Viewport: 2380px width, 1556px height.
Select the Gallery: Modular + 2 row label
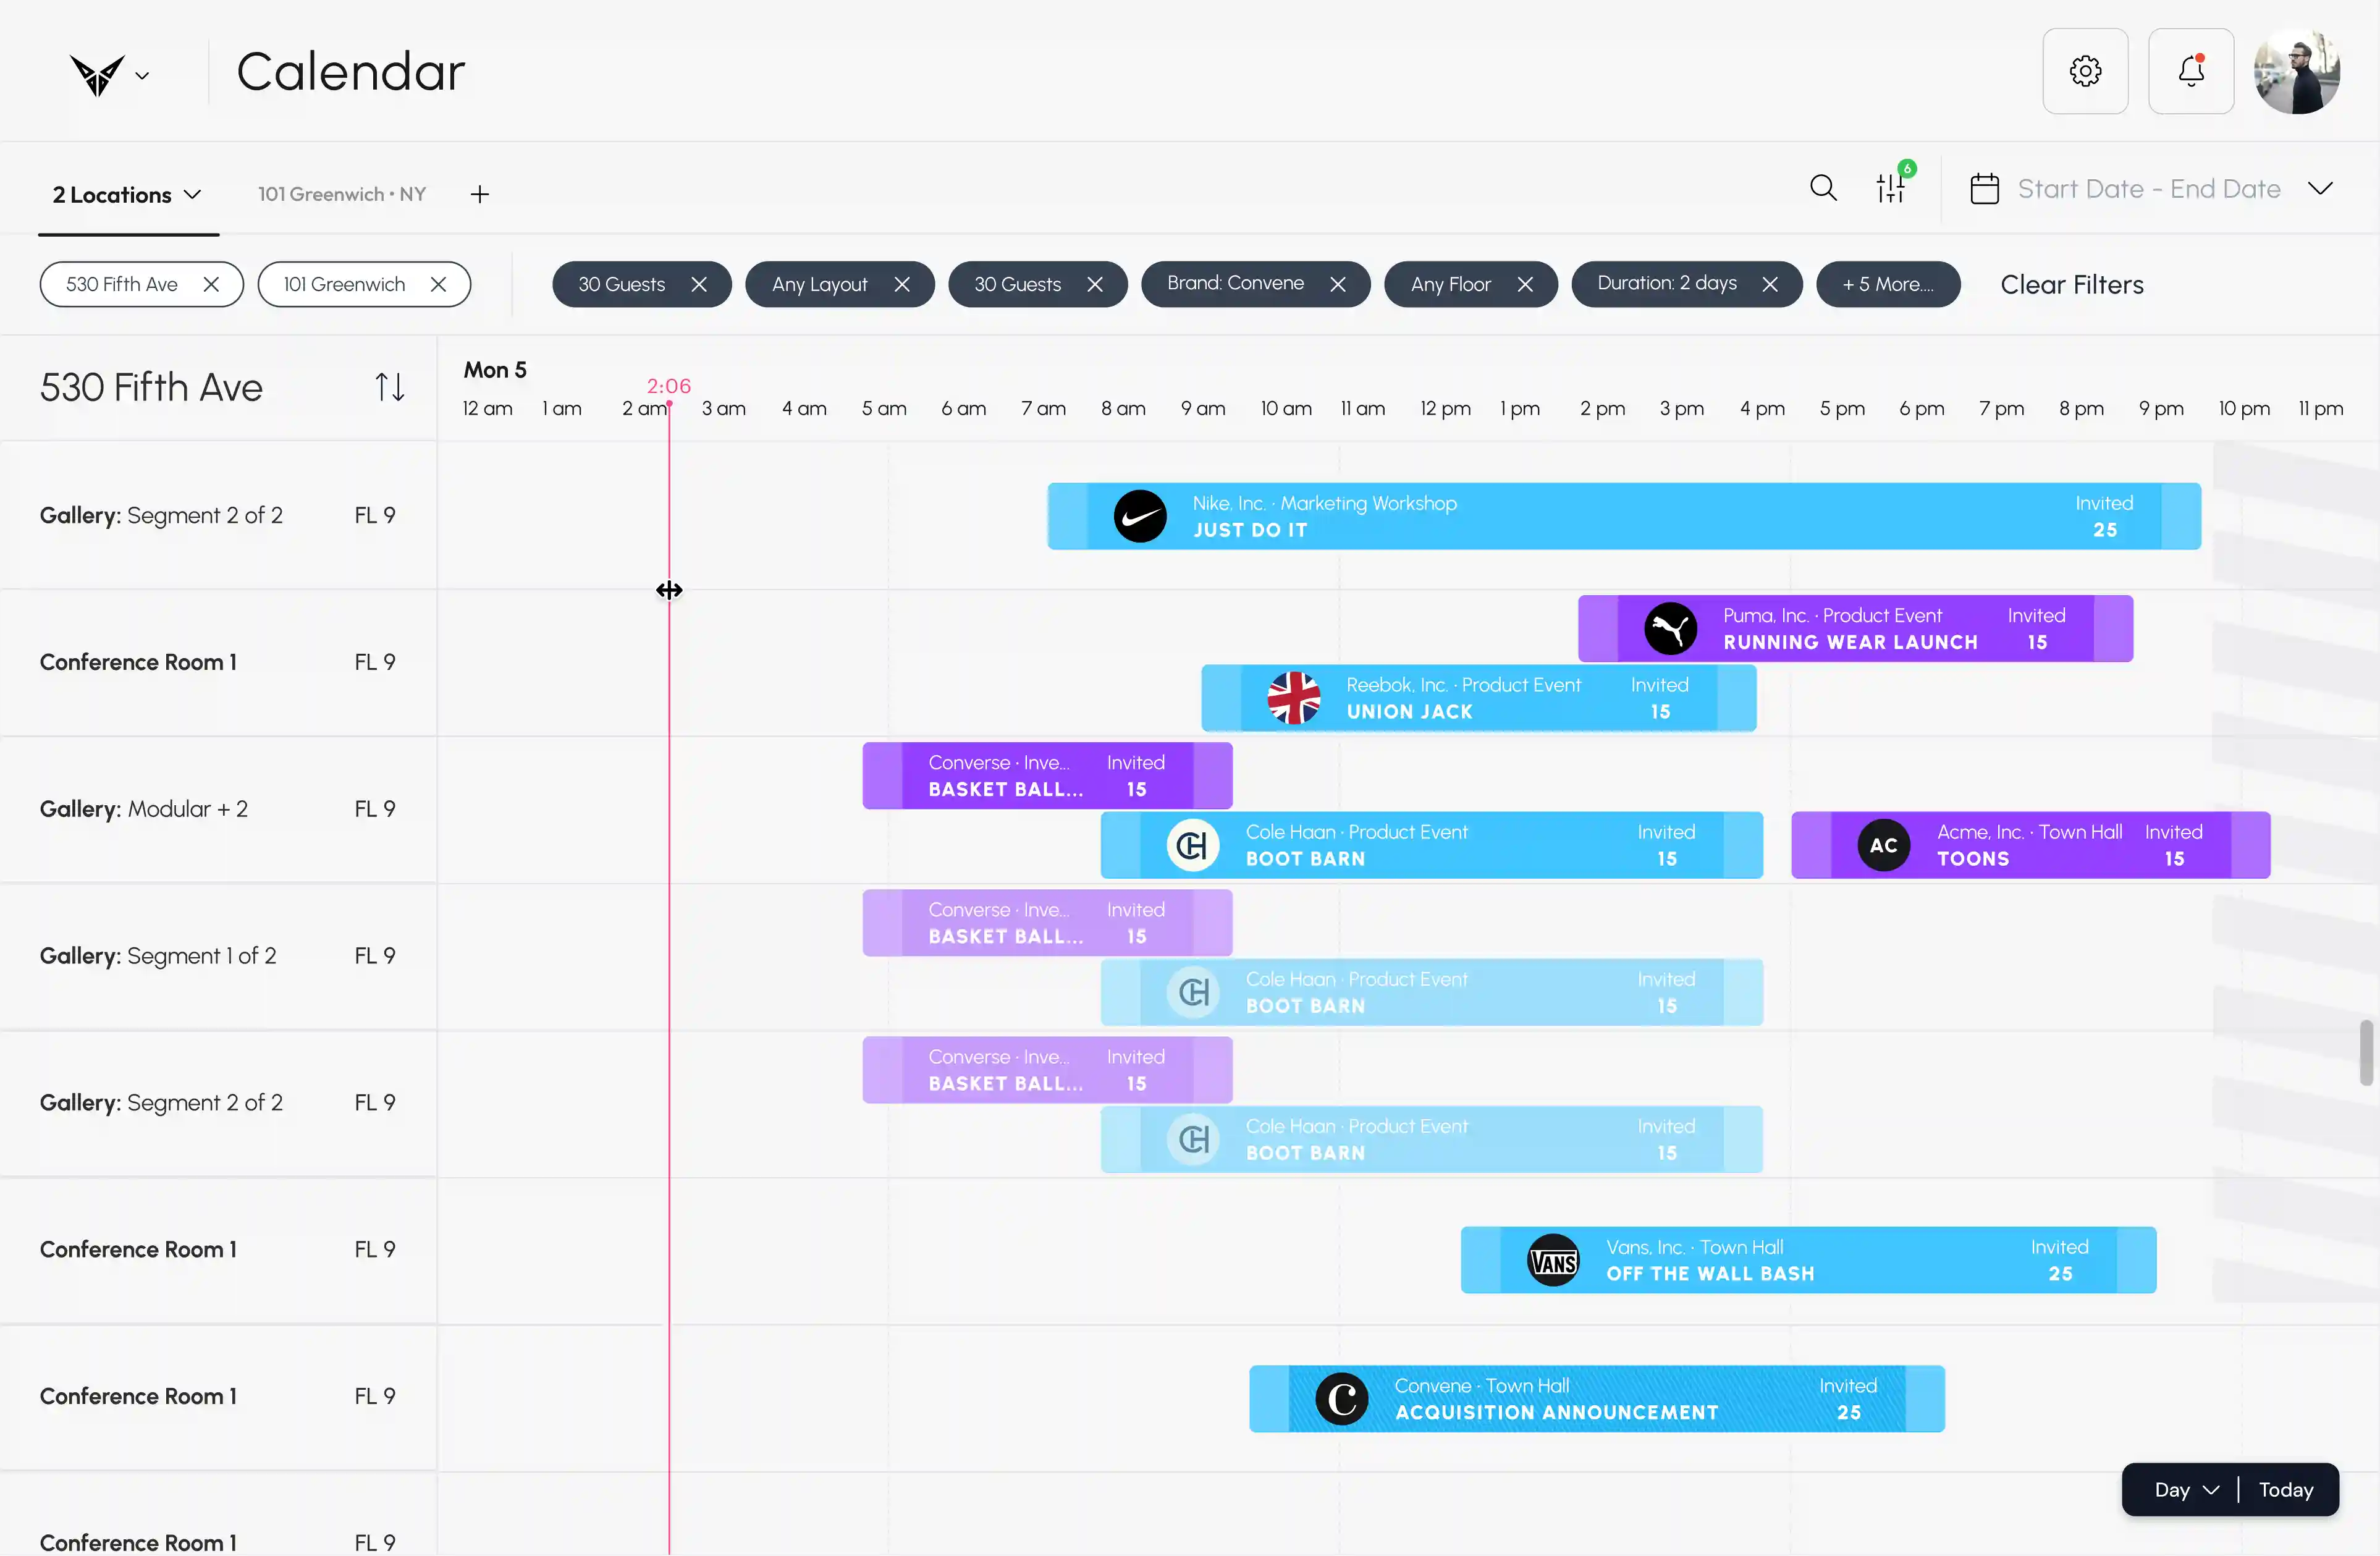tap(144, 809)
